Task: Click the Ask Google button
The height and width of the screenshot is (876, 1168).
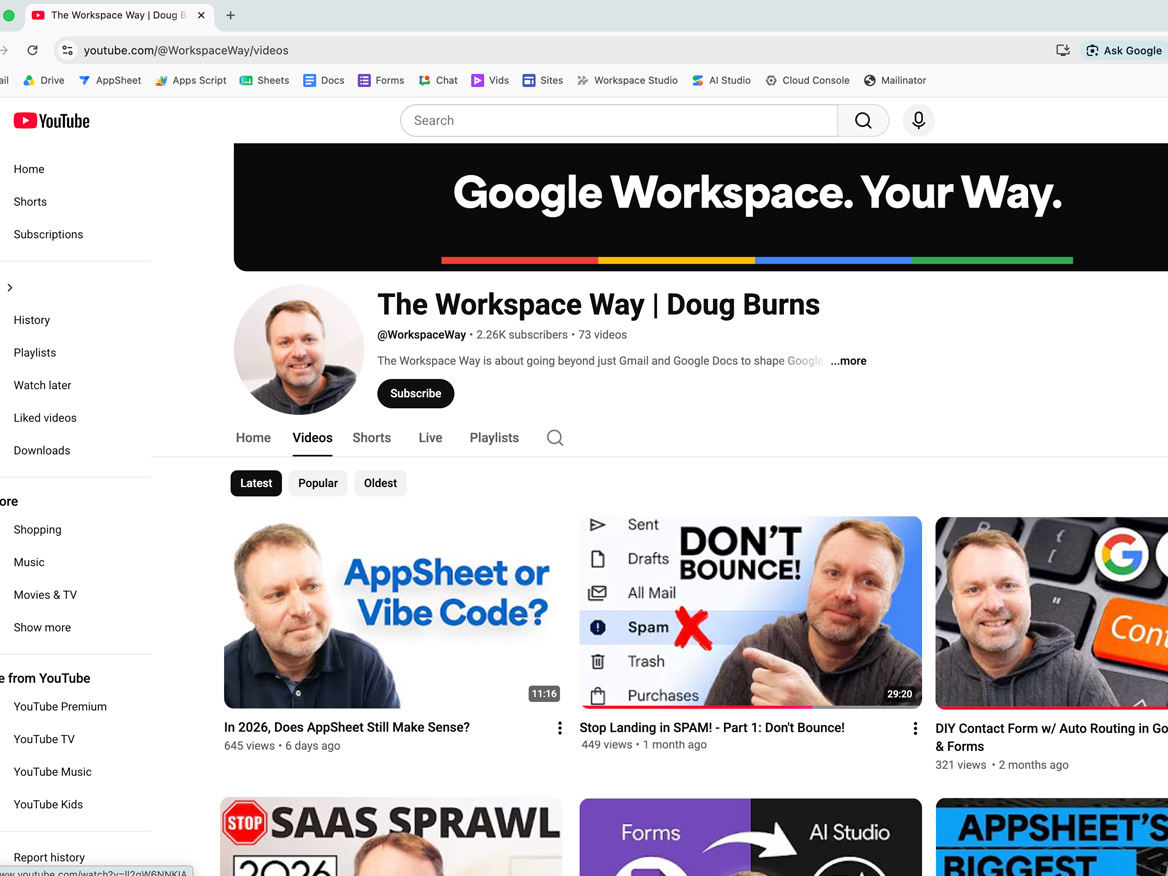Action: click(x=1124, y=50)
